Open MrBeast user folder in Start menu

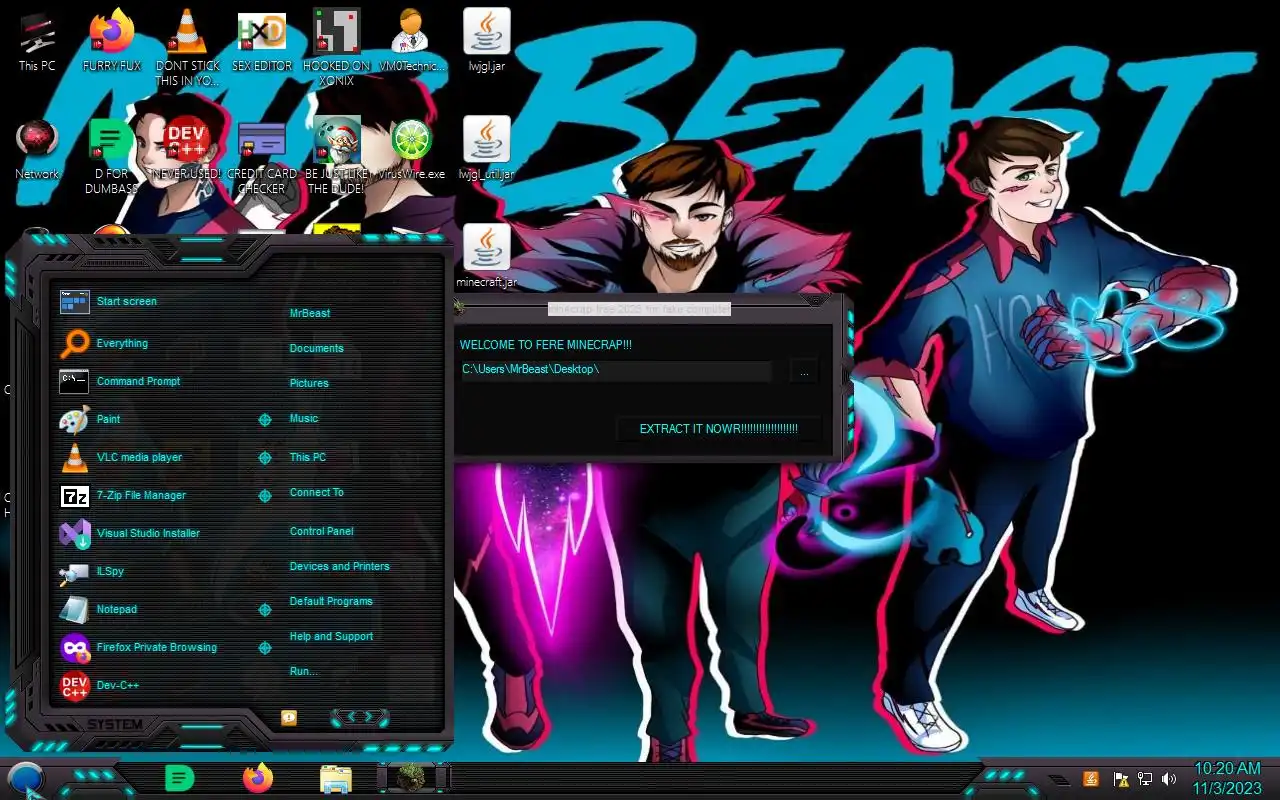coord(310,314)
